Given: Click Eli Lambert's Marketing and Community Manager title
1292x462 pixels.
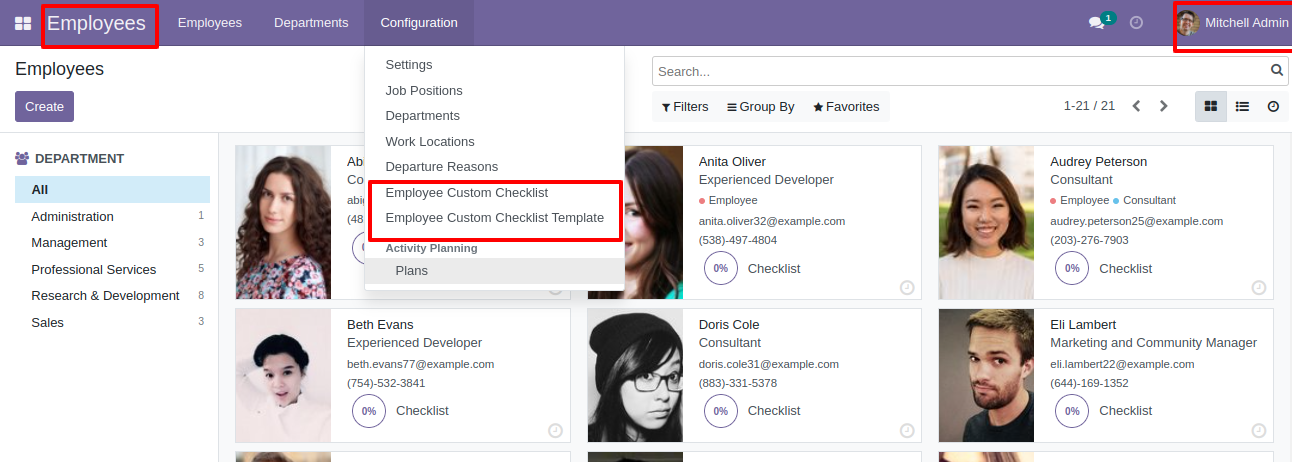Looking at the screenshot, I should click(1153, 343).
